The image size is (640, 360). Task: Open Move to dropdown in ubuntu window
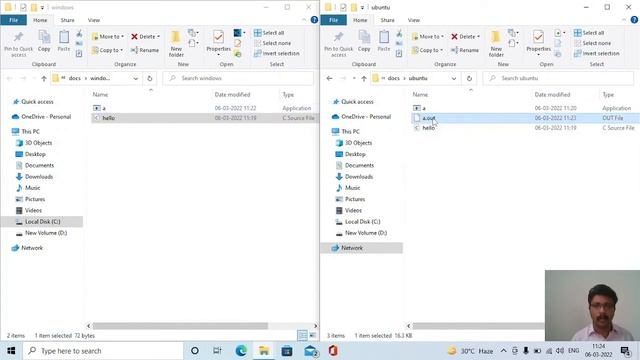pos(427,36)
